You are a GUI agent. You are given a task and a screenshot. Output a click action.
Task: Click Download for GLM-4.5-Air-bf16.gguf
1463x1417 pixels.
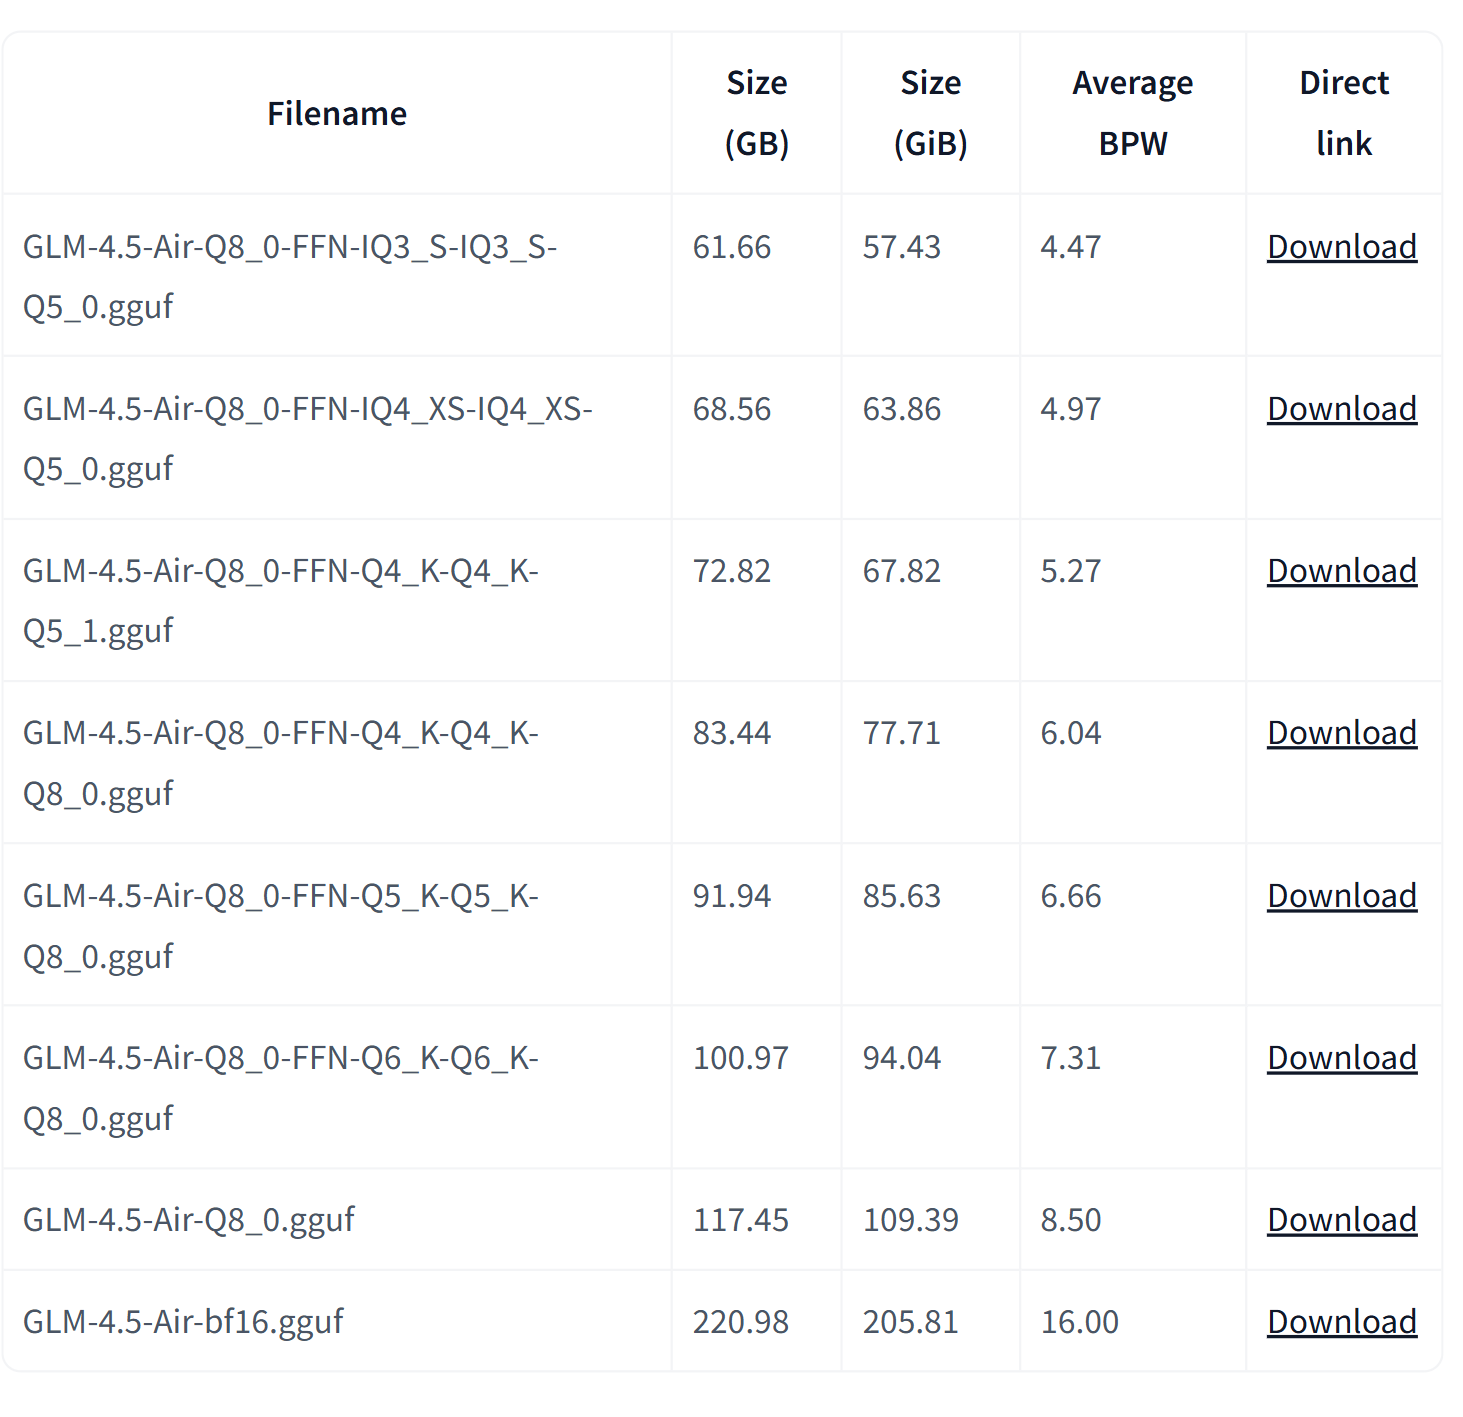pos(1341,1322)
